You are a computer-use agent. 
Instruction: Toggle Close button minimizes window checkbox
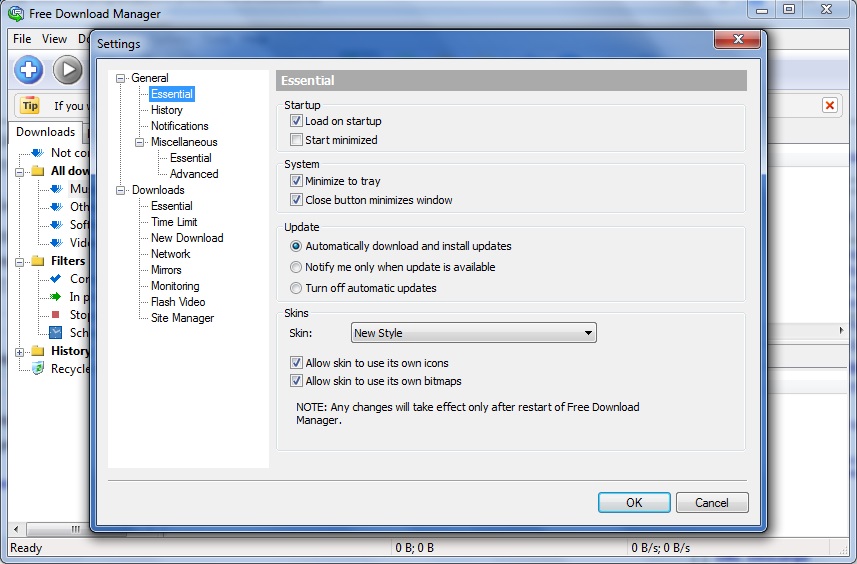point(296,199)
